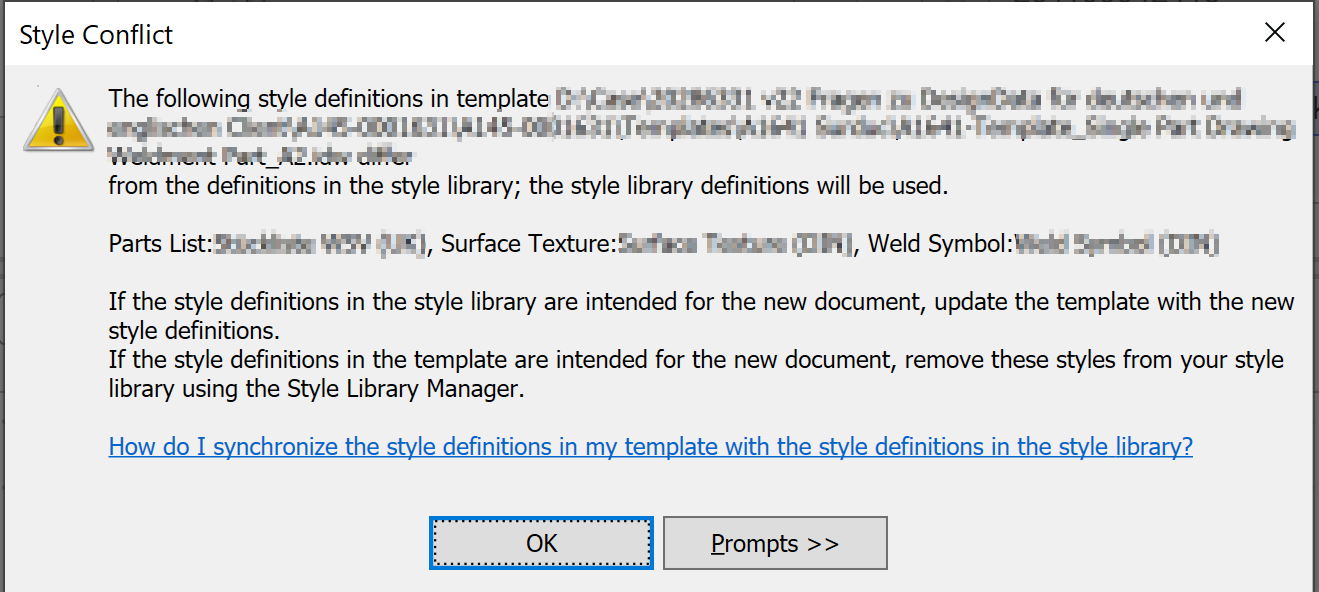Image resolution: width=1319 pixels, height=592 pixels.
Task: Click 'The following style definitions in template' text
Action: click(329, 99)
